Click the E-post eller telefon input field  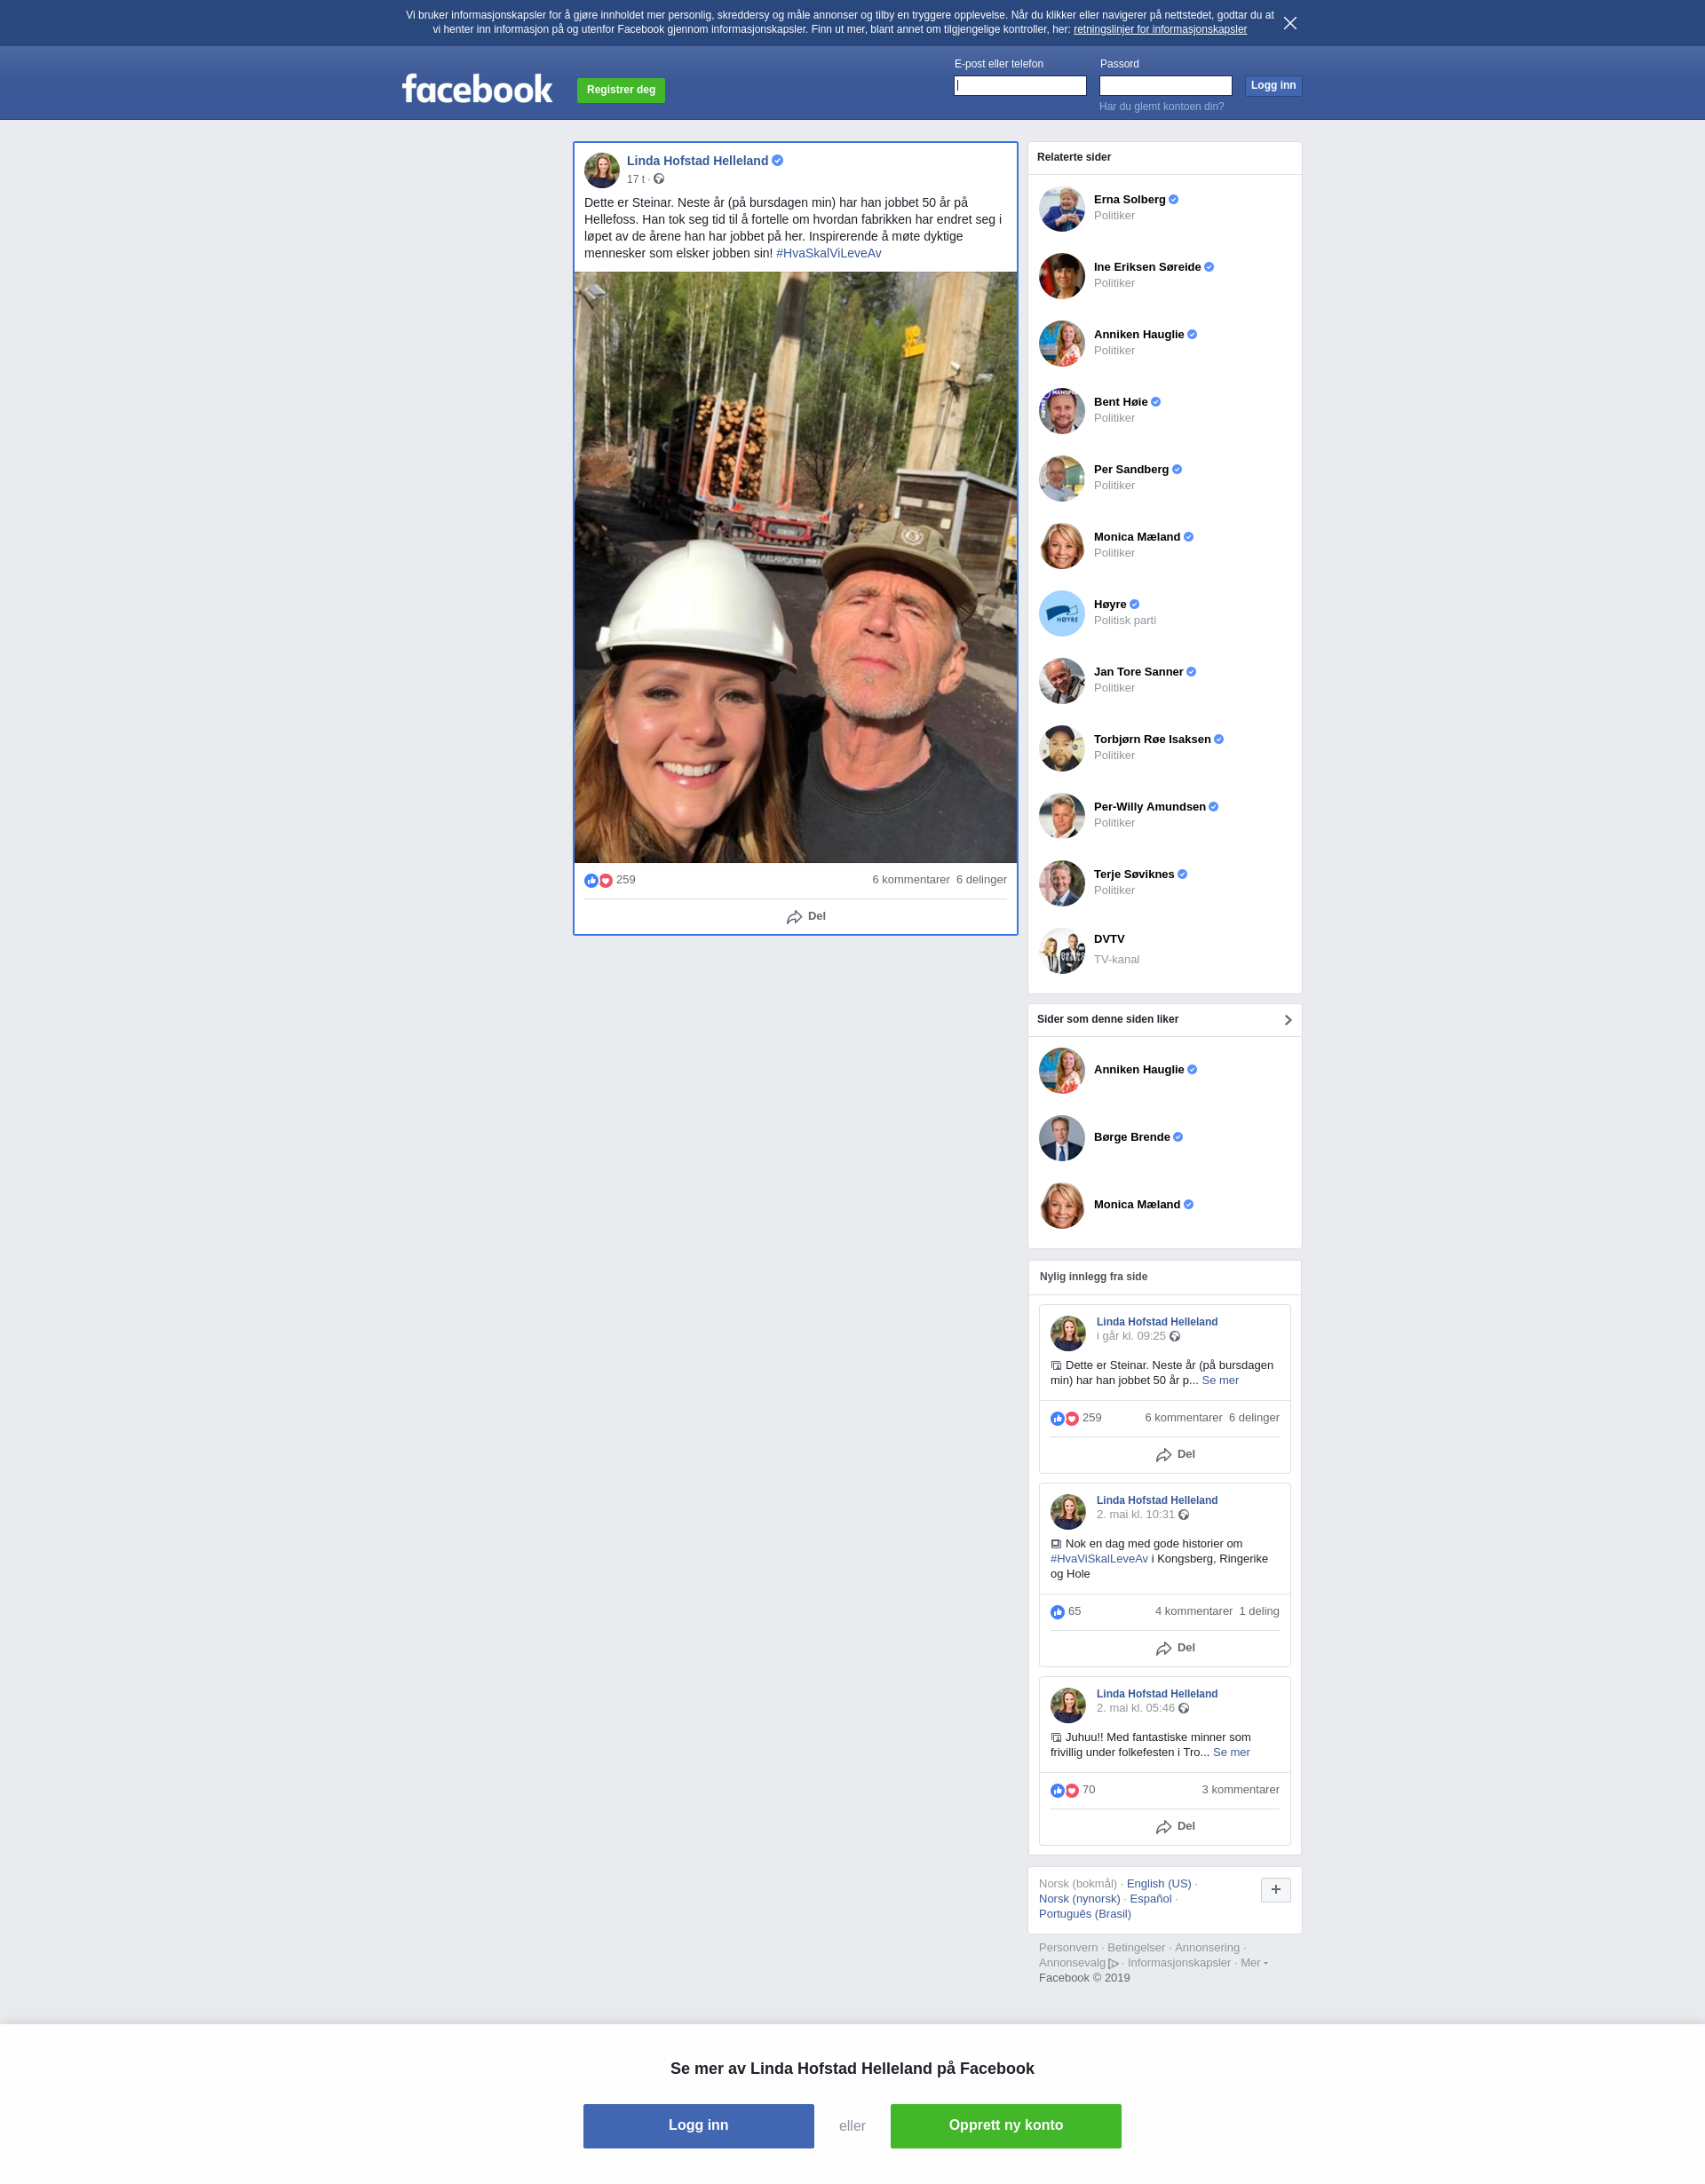tap(1020, 86)
